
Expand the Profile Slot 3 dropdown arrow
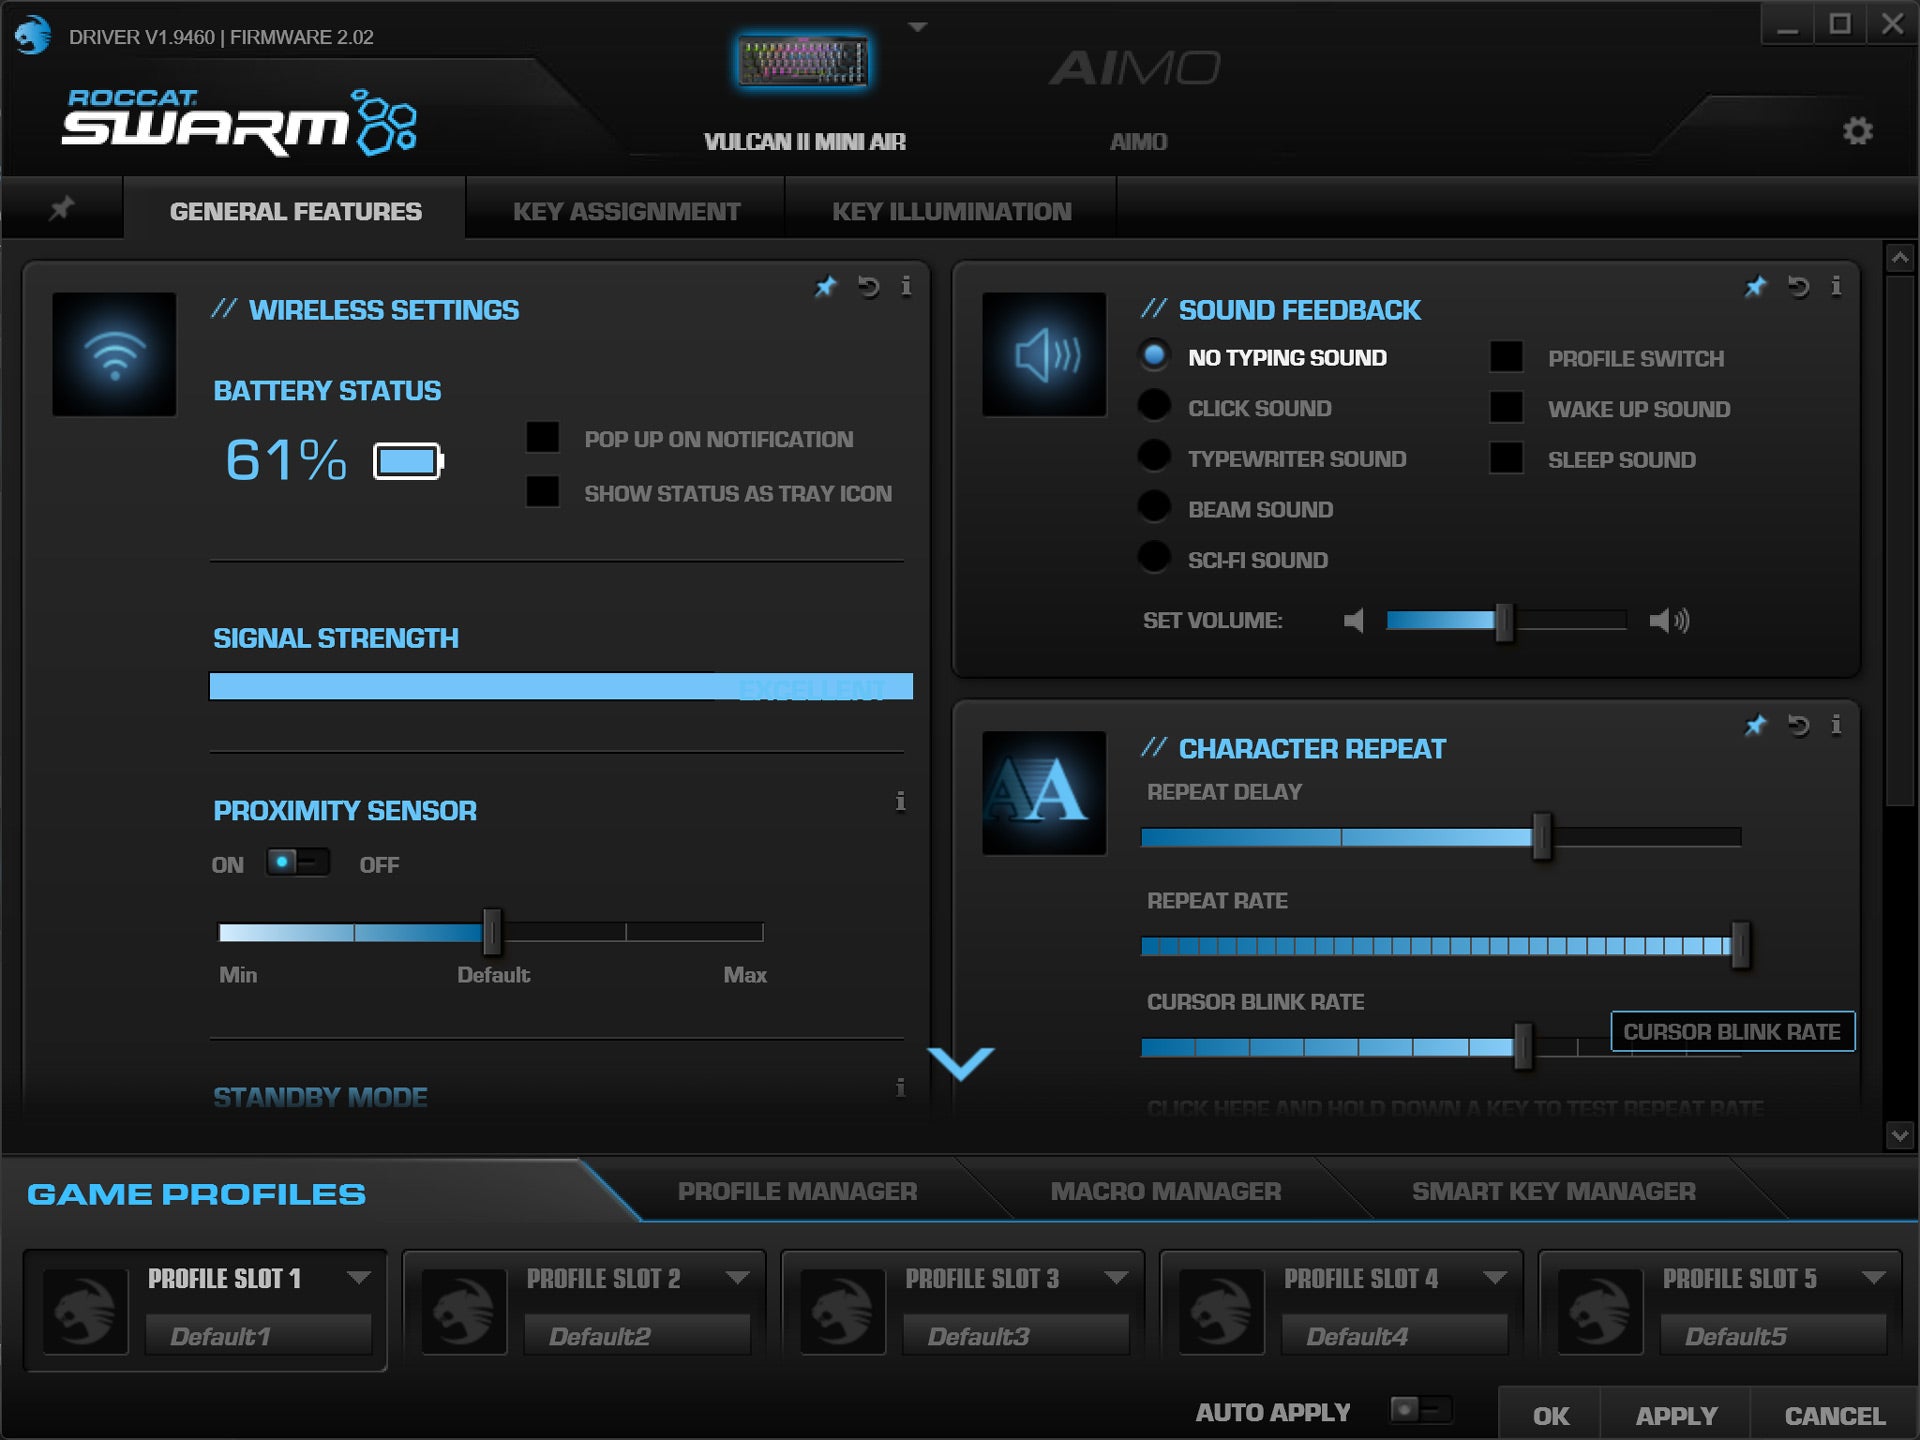coord(1116,1278)
